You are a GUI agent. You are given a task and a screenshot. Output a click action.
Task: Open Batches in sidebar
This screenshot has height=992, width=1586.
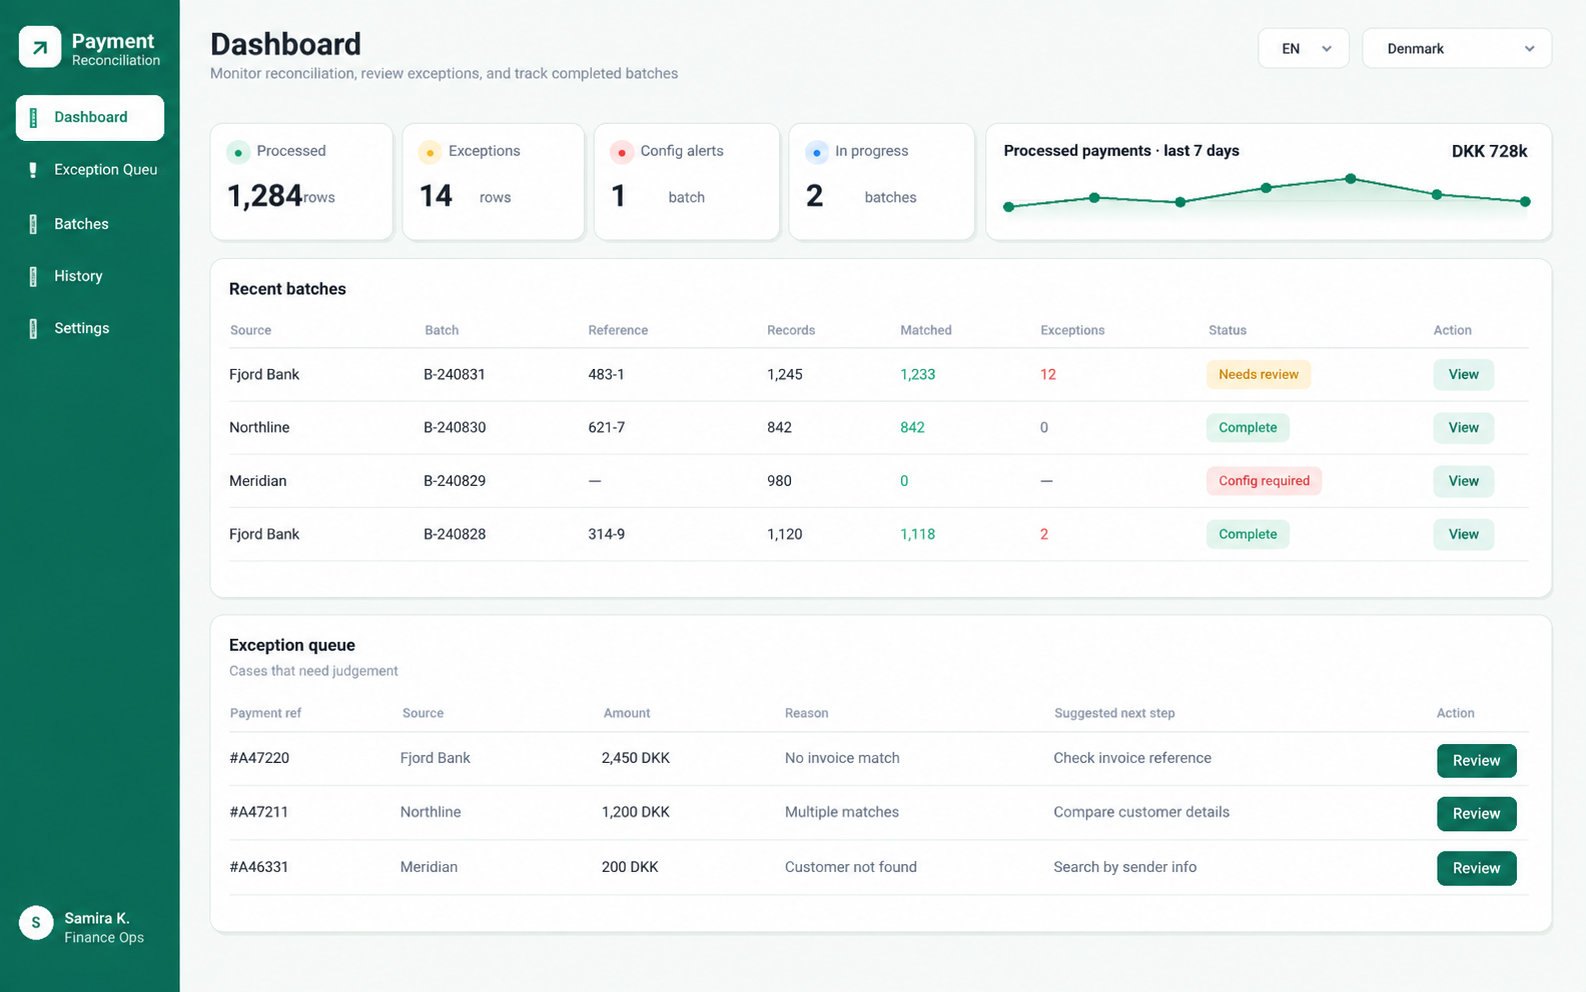click(x=90, y=224)
